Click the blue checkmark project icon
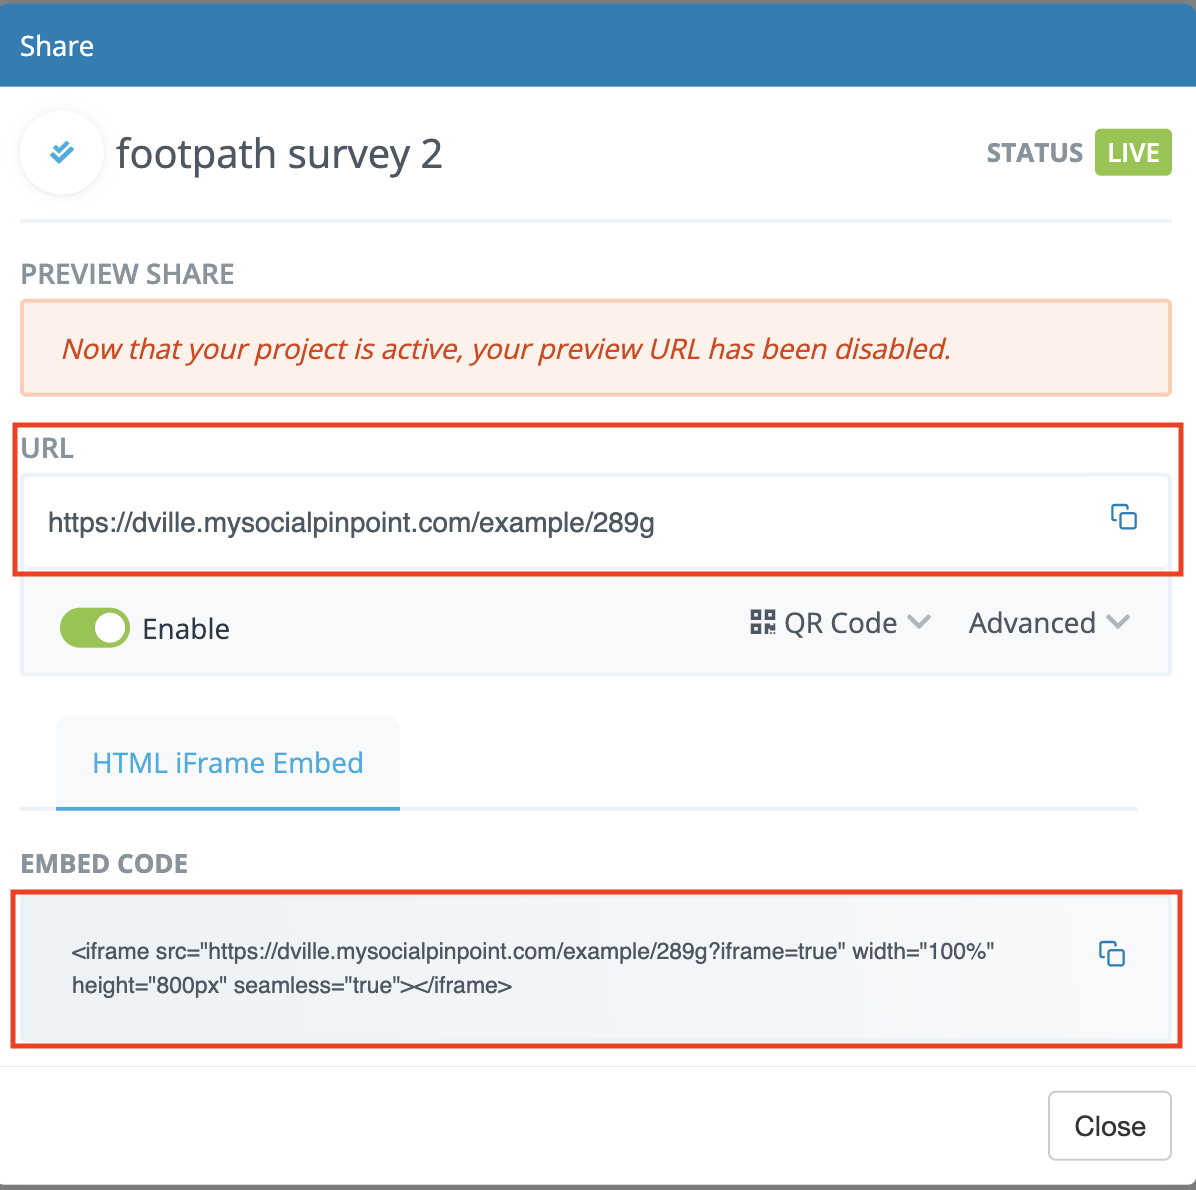This screenshot has height=1190, width=1196. (x=62, y=153)
